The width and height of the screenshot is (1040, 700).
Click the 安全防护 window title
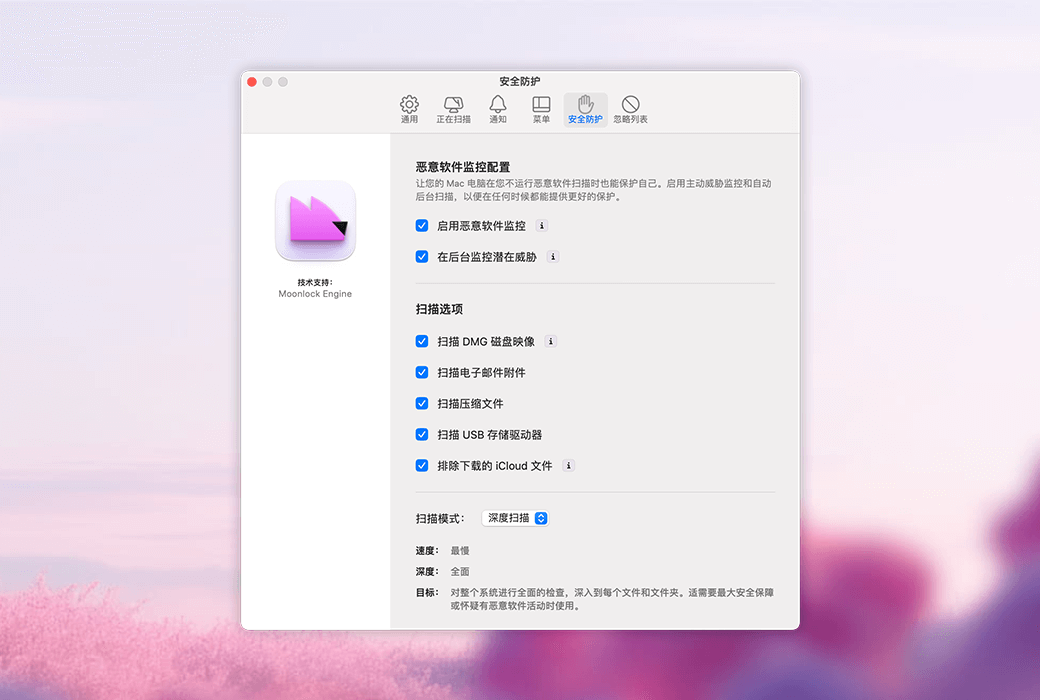[520, 82]
